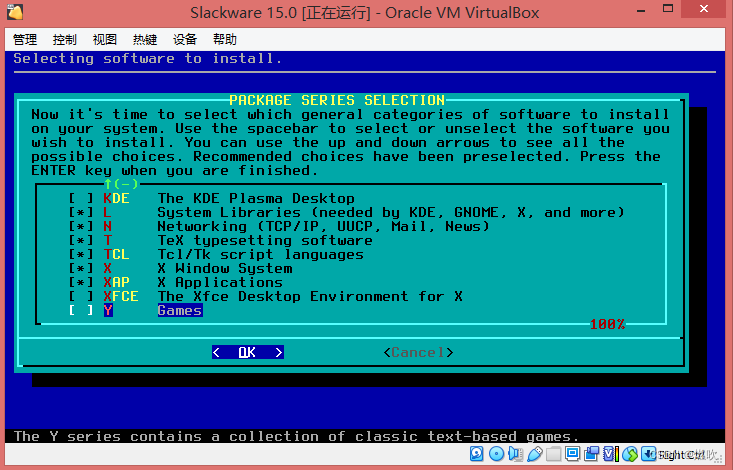Viewport: 733px width, 470px height.
Task: Click the 100% scroll position indicator
Action: (607, 324)
